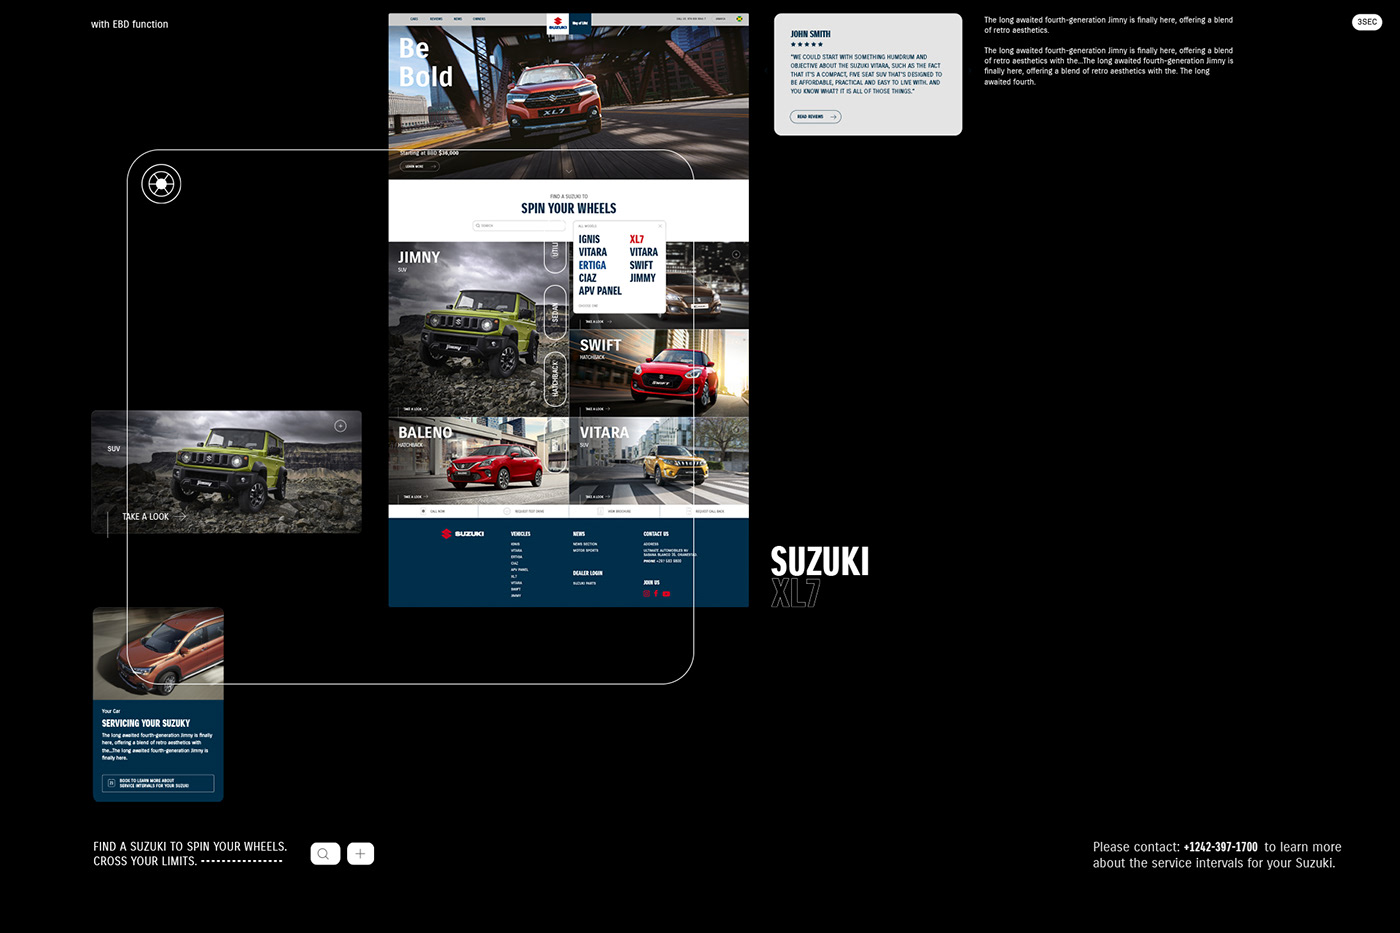Image resolution: width=1400 pixels, height=933 pixels.
Task: Choose IGNIS in All Models list
Action: [589, 239]
